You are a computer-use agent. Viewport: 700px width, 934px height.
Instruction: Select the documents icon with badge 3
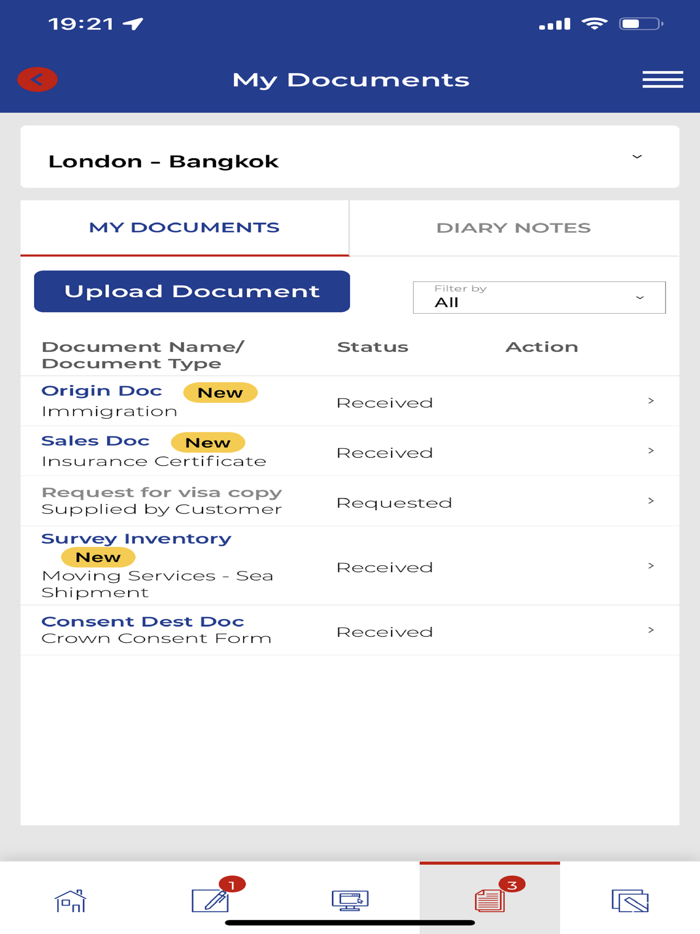click(x=490, y=900)
